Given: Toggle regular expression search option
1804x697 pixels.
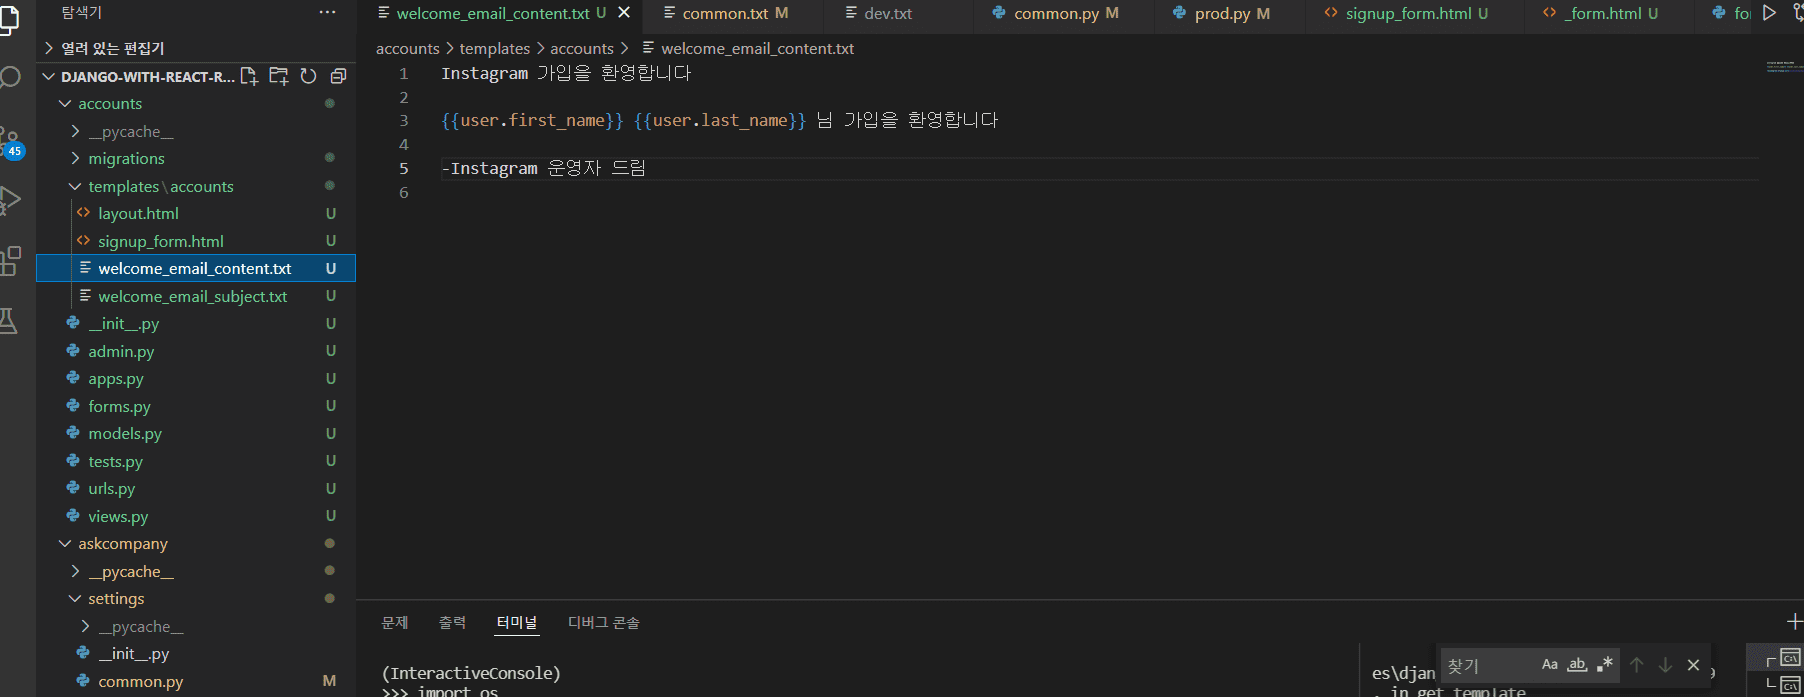Looking at the screenshot, I should point(1605,665).
